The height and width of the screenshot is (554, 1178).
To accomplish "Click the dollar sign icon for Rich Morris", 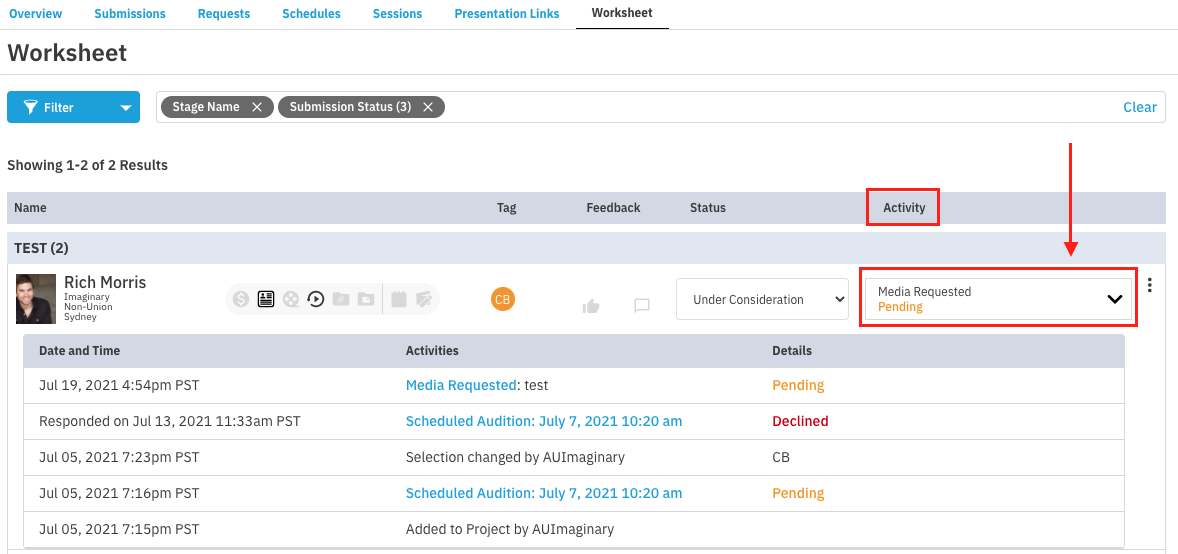I will click(x=241, y=298).
